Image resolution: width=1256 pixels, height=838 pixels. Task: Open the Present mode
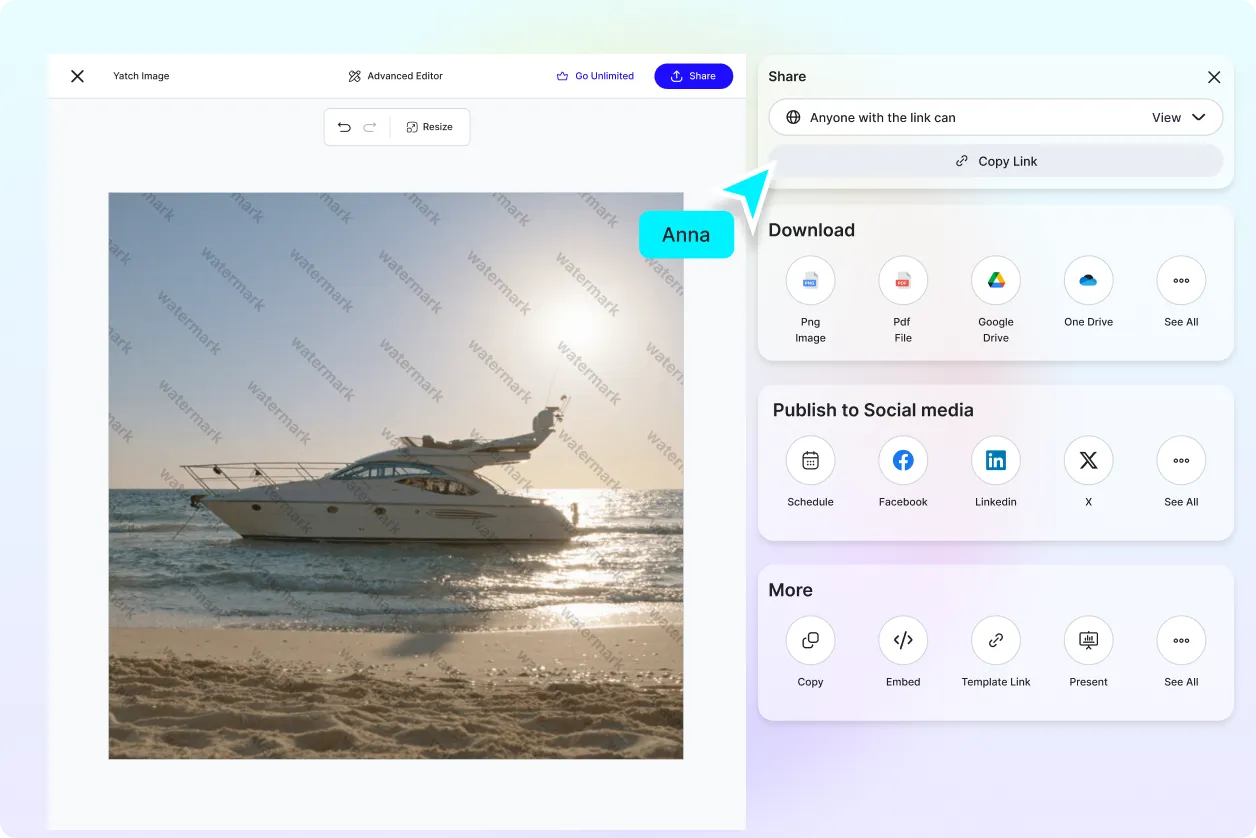coord(1088,640)
